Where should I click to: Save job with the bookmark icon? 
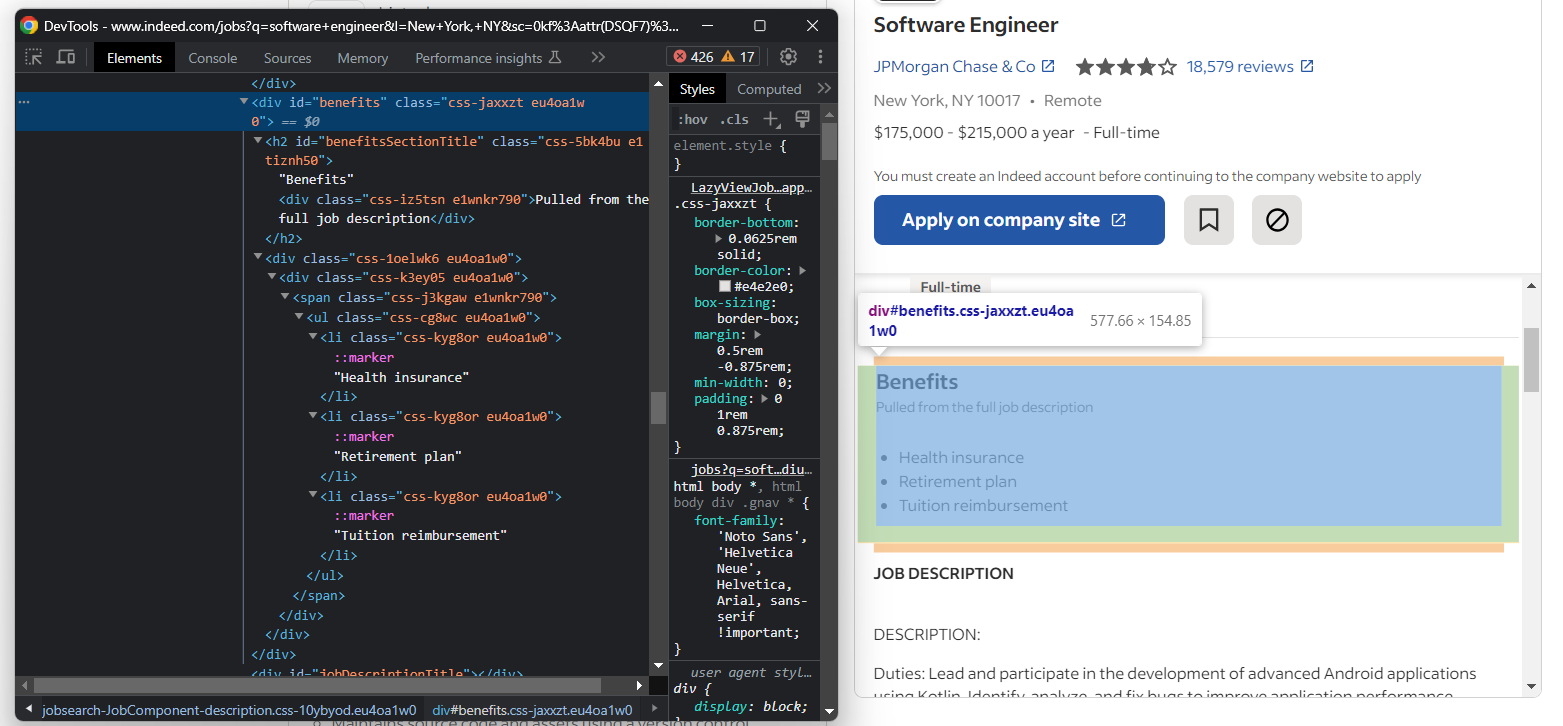pos(1208,220)
